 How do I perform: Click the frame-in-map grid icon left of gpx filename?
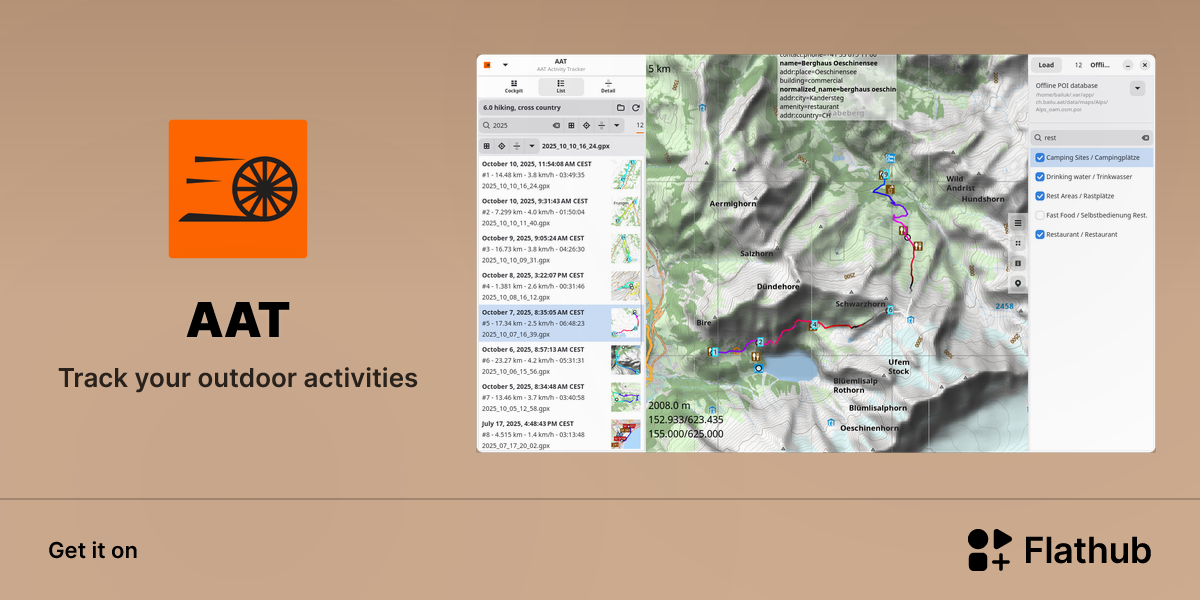tap(487, 146)
